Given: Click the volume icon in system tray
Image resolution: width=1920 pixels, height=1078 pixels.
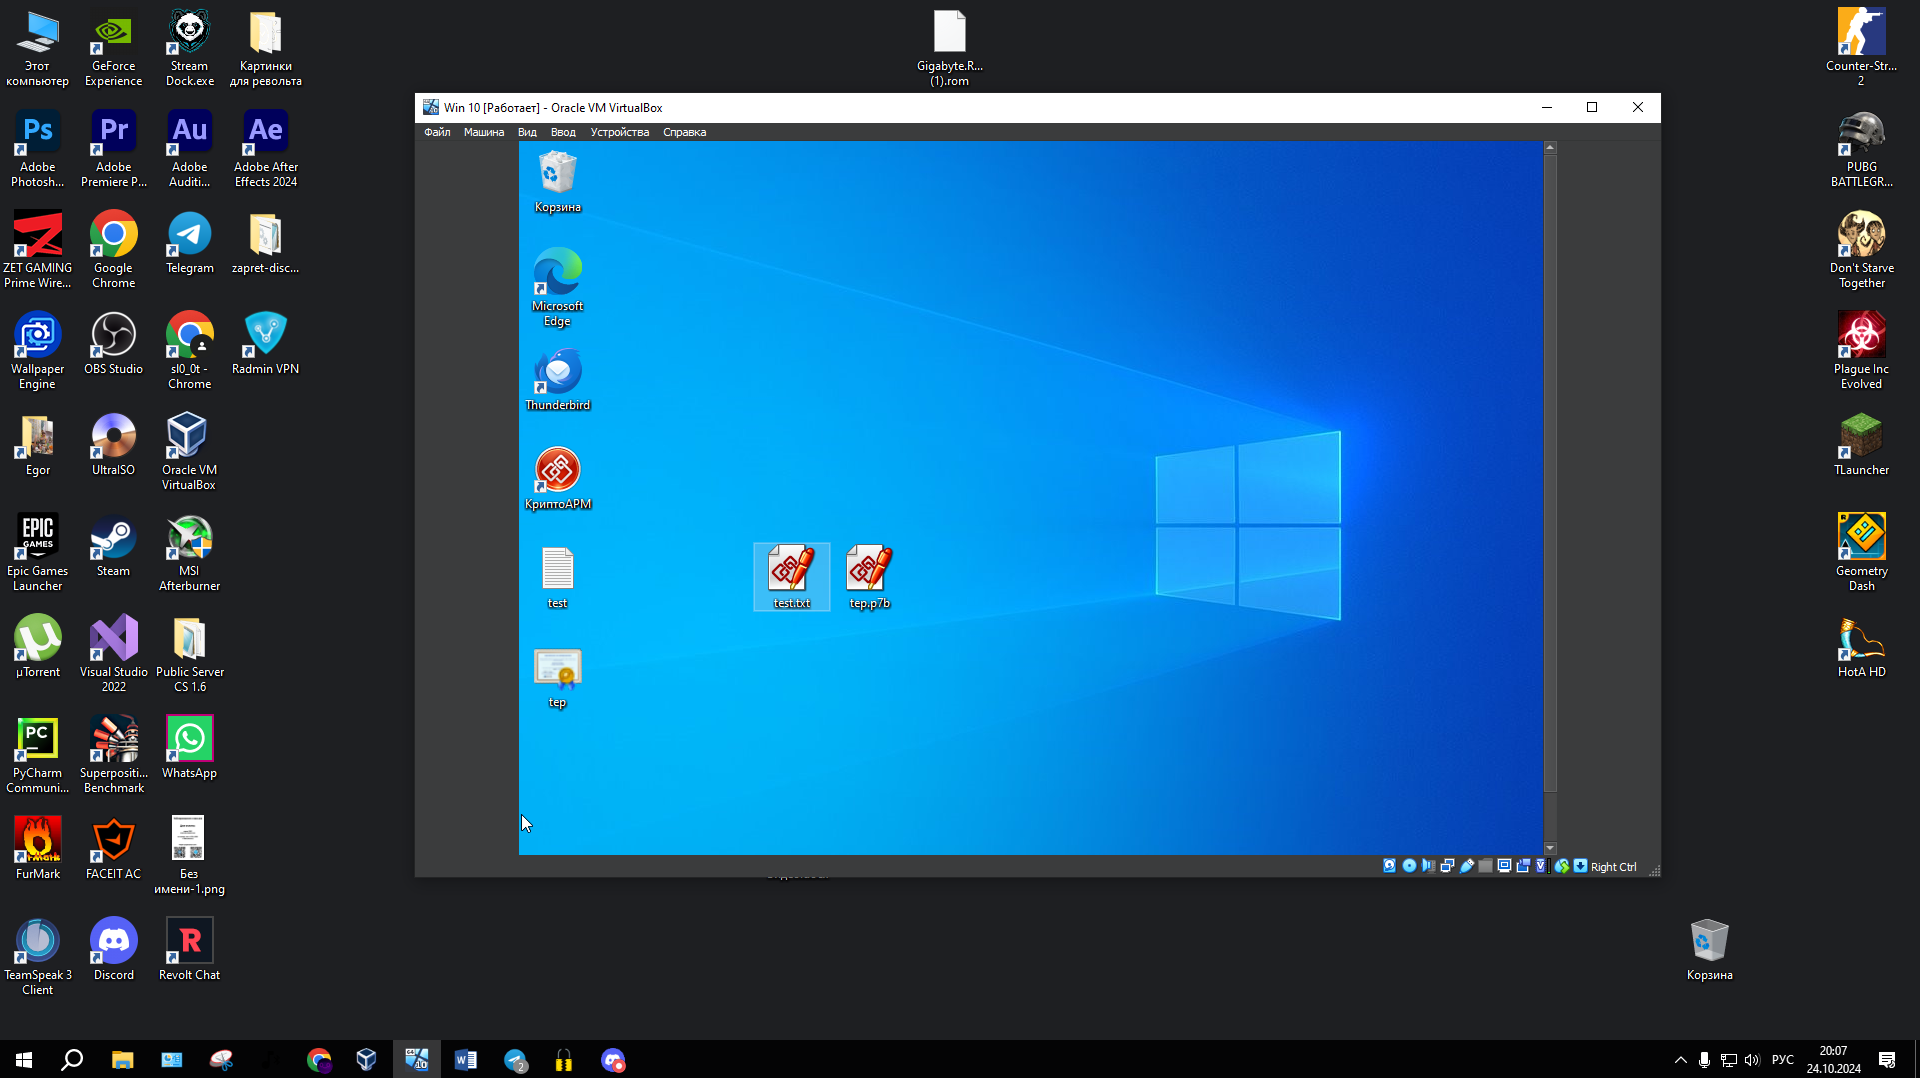Looking at the screenshot, I should [1752, 1060].
